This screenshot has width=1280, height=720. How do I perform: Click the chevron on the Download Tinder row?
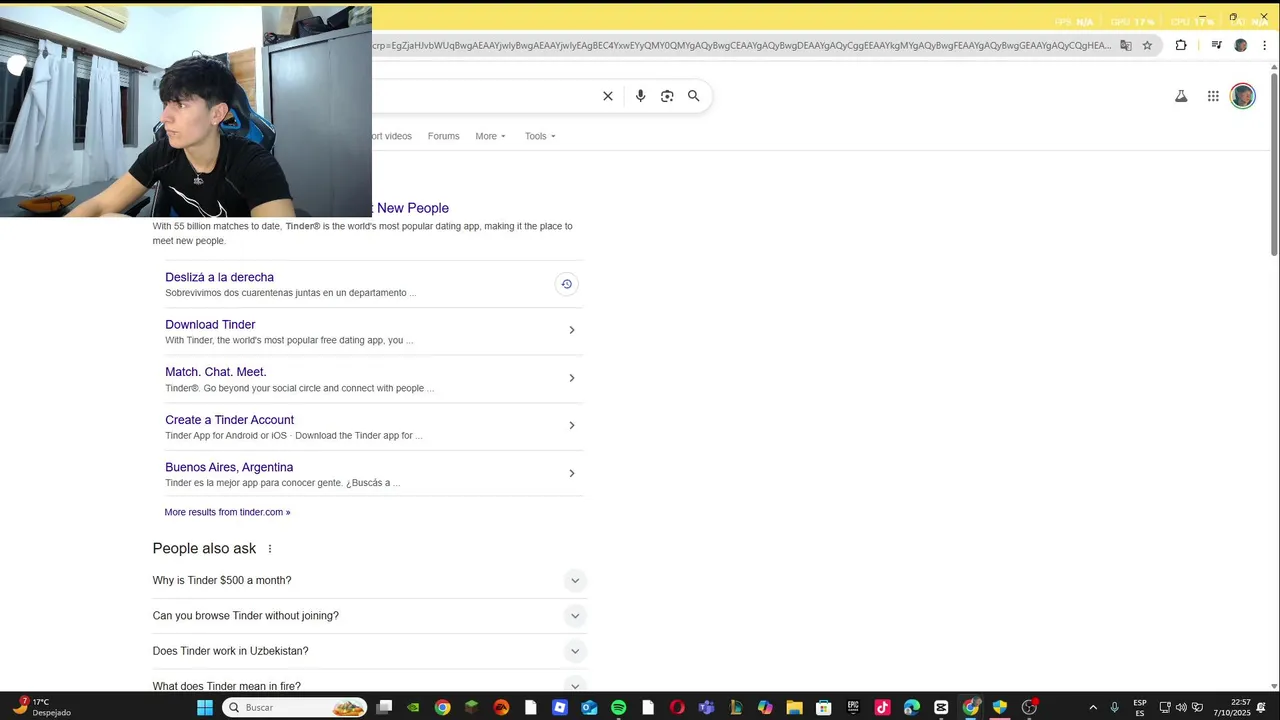(x=571, y=330)
